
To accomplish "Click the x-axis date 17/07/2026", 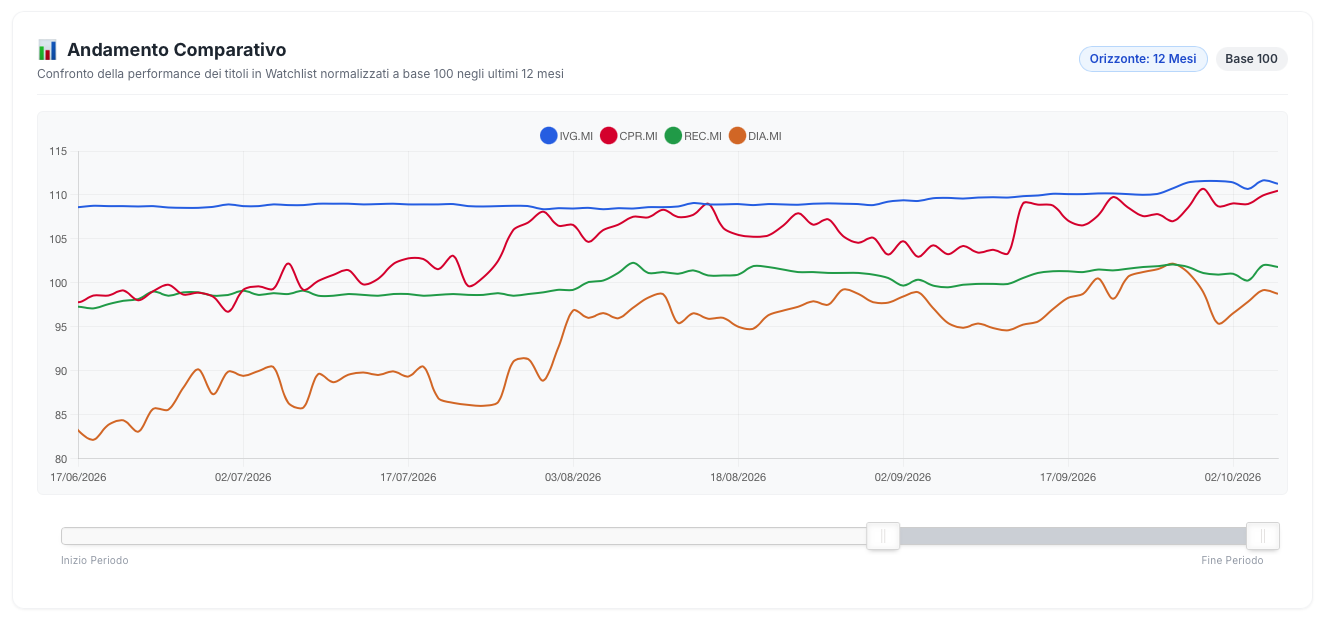I will coord(408,477).
